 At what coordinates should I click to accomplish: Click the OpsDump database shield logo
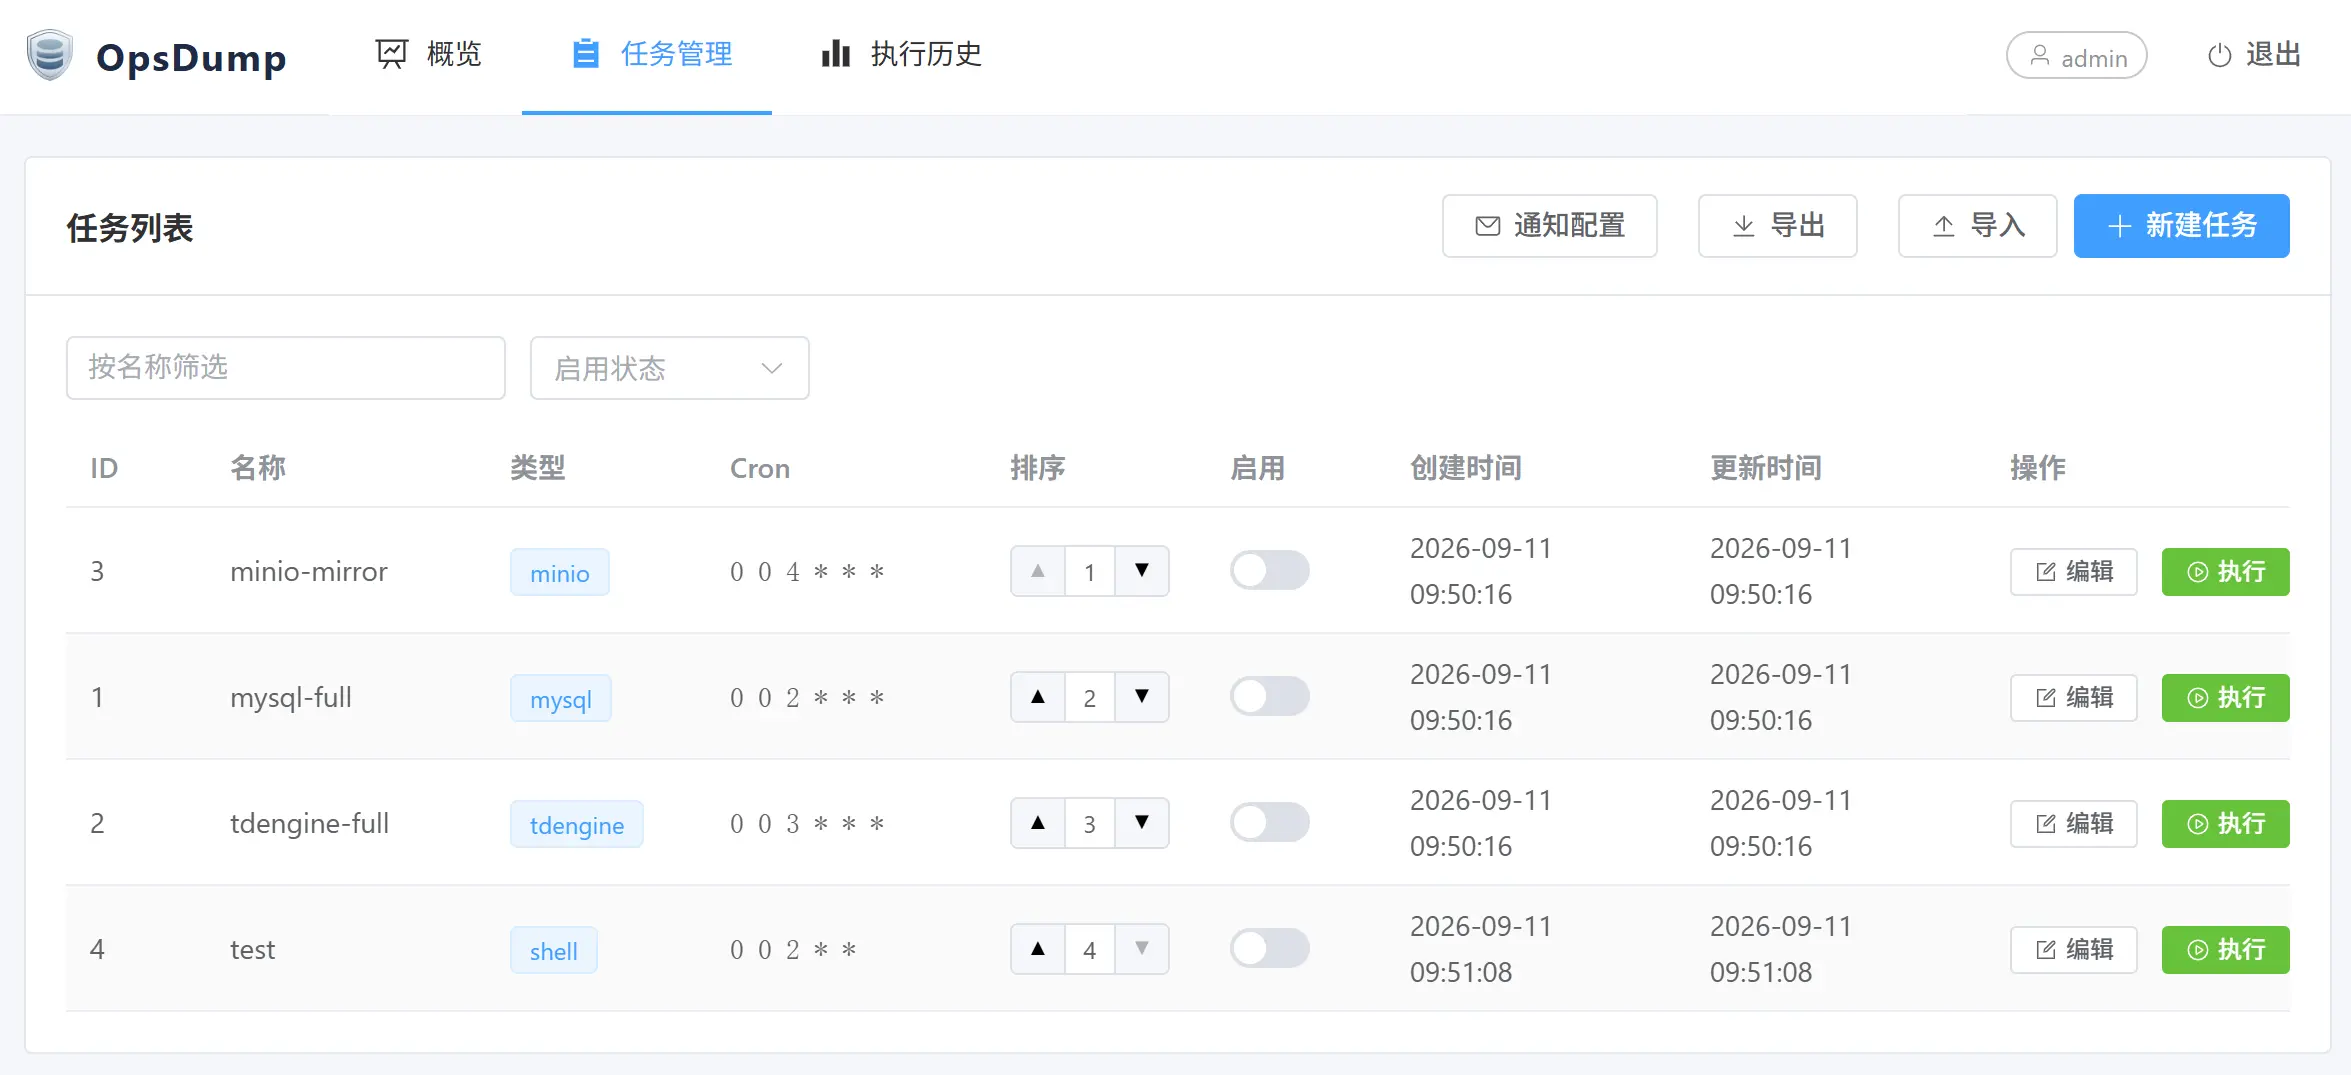[x=50, y=55]
